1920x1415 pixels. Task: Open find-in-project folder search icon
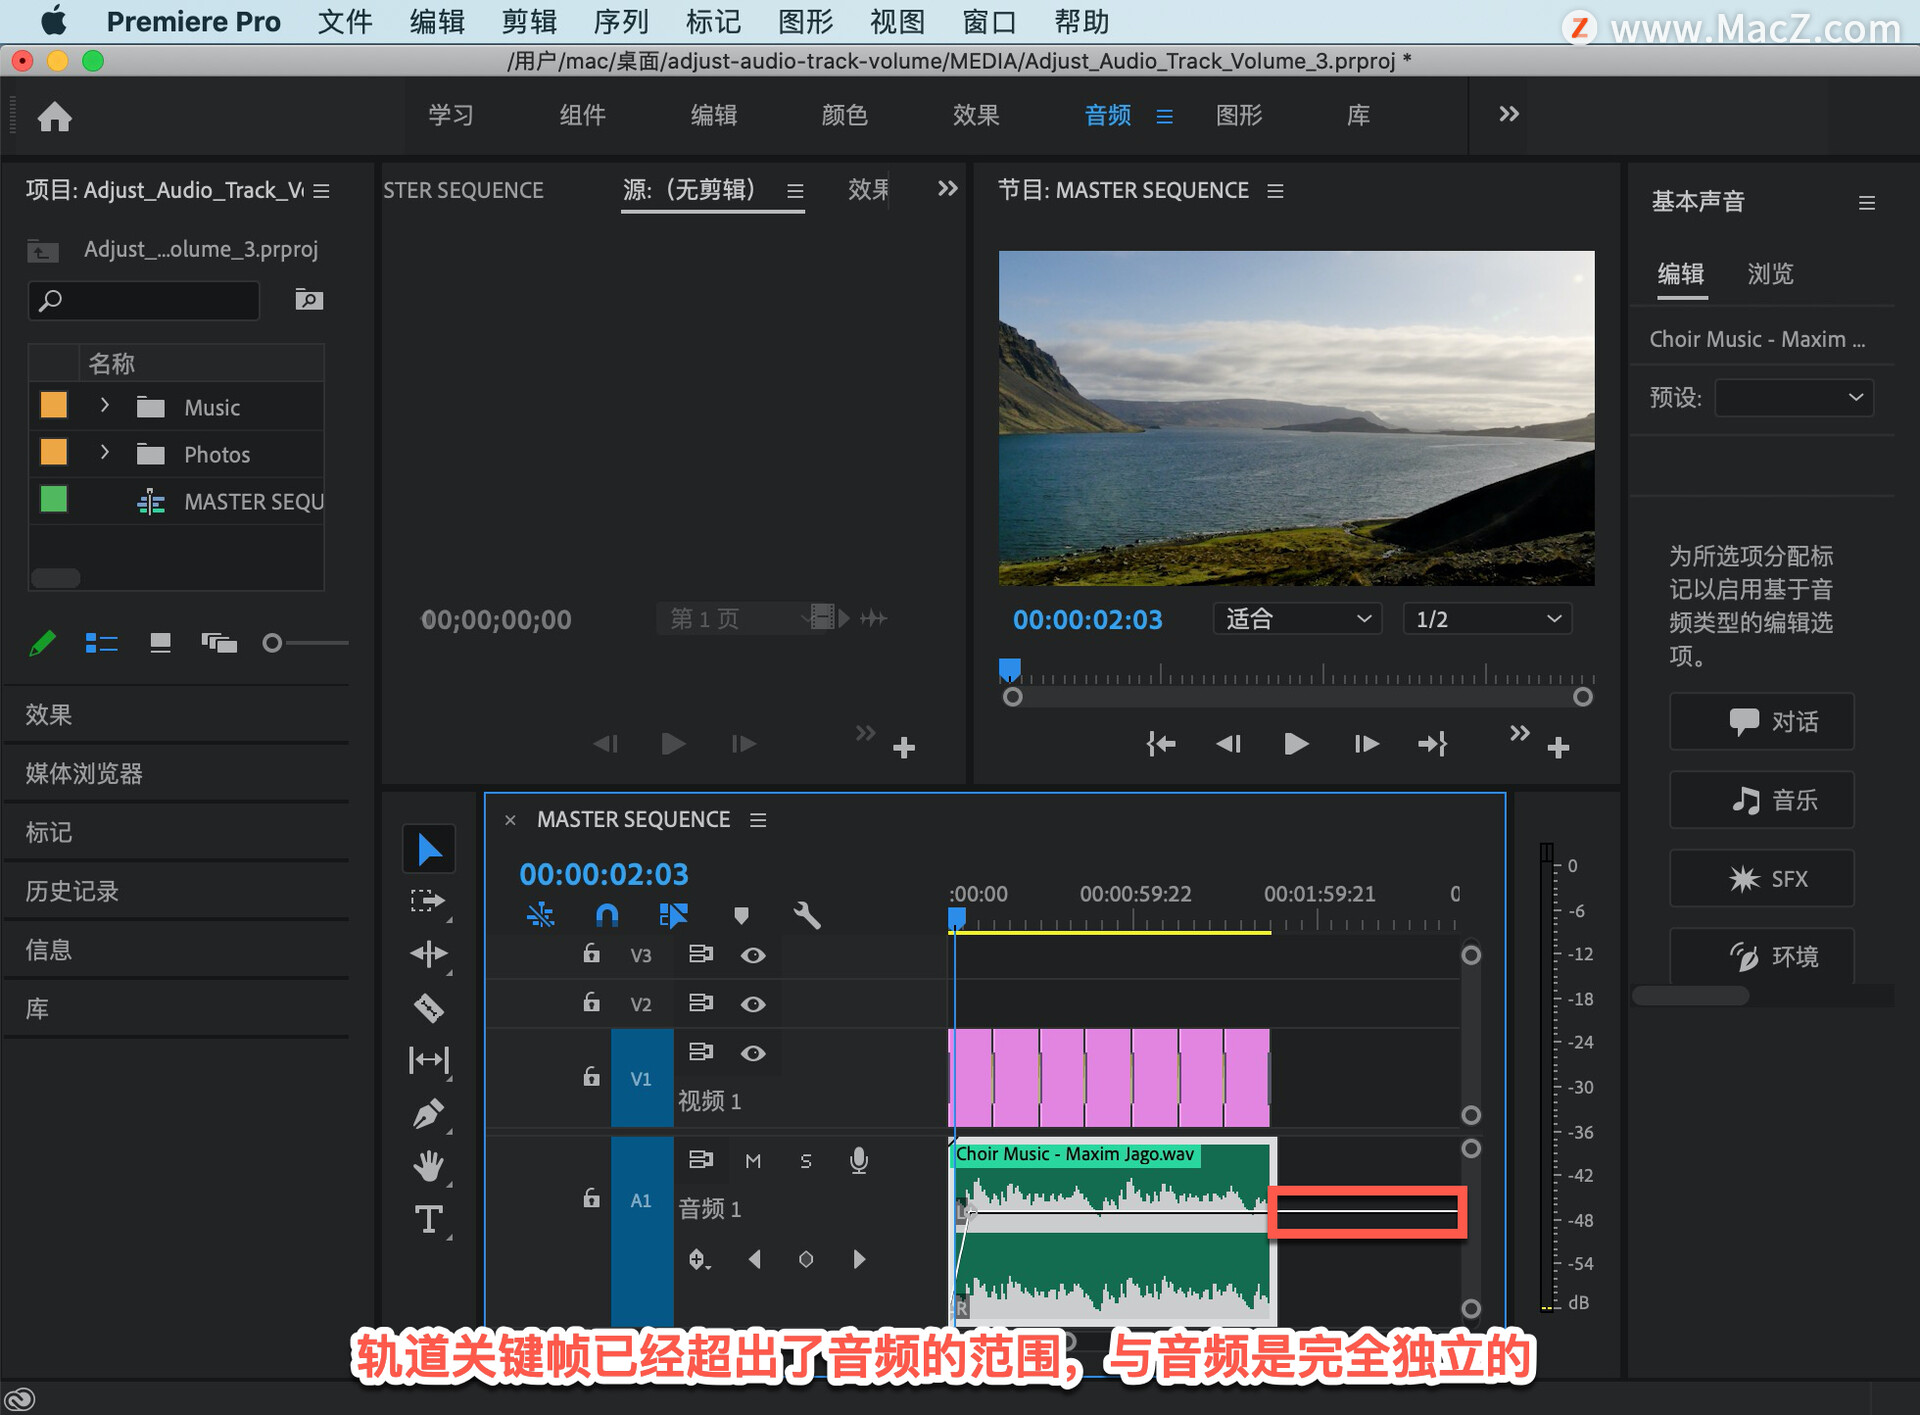point(309,300)
